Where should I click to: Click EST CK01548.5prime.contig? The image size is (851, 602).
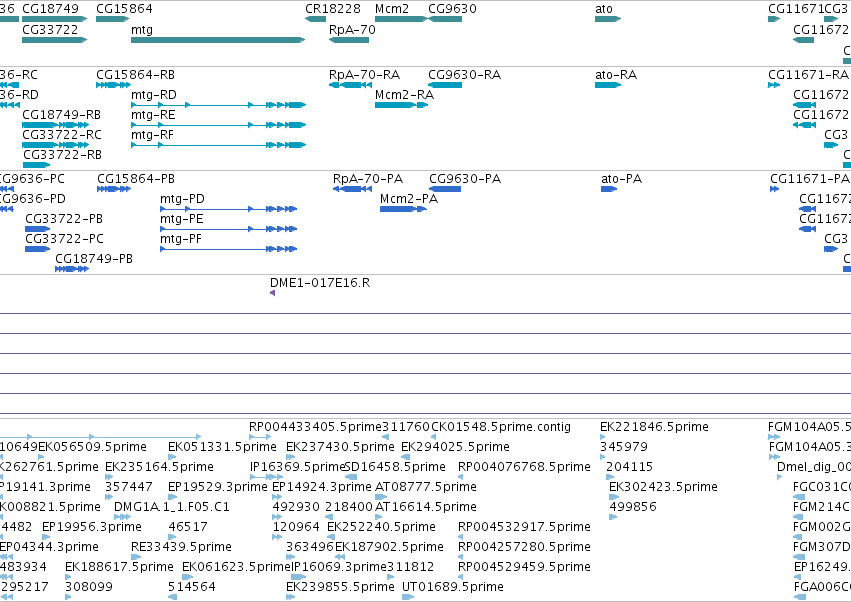click(501, 427)
